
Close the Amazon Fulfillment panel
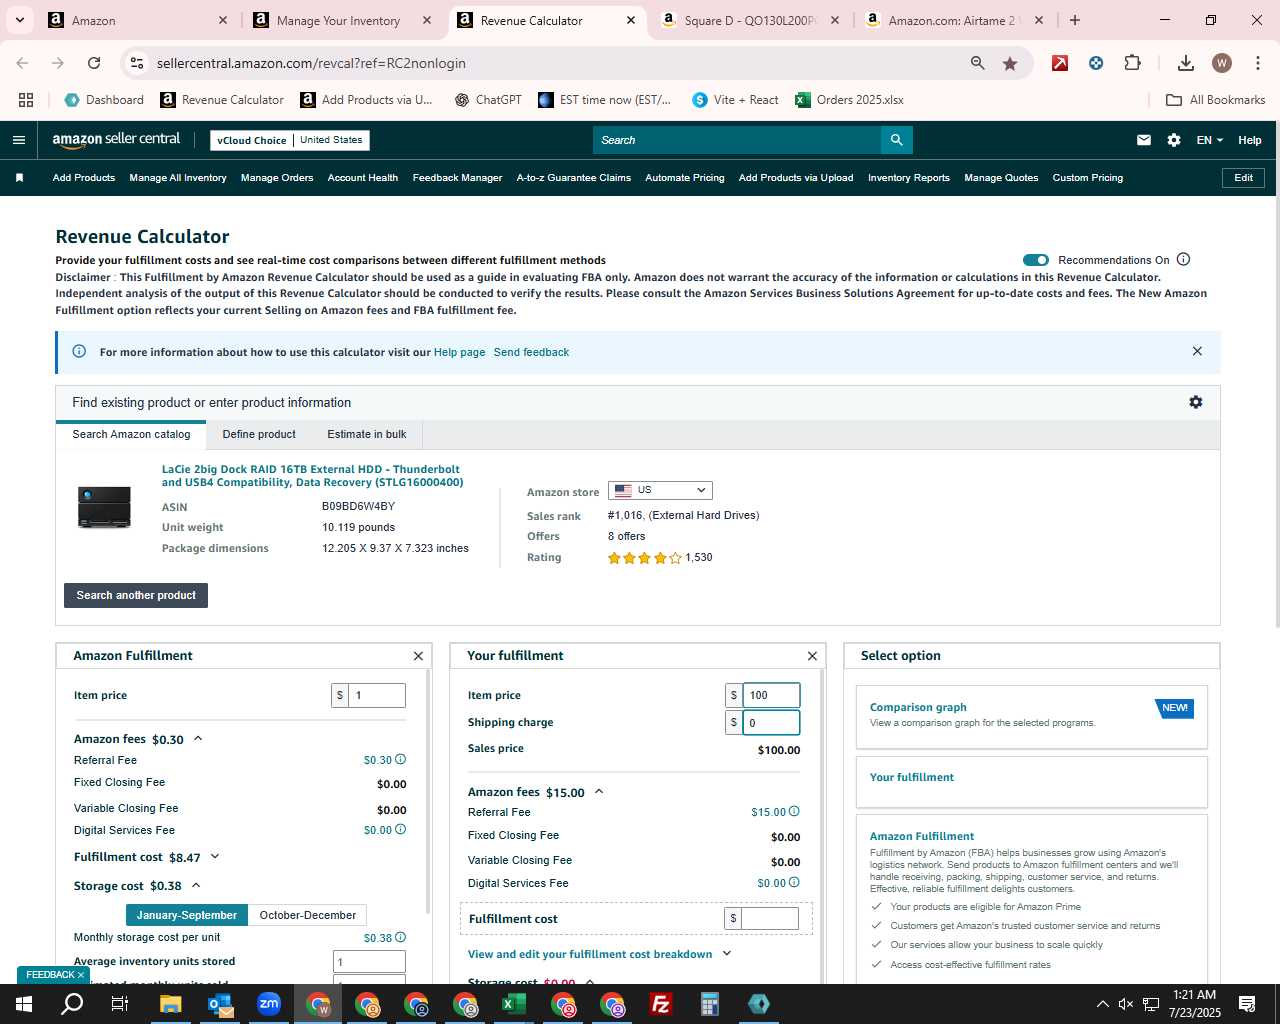click(418, 656)
